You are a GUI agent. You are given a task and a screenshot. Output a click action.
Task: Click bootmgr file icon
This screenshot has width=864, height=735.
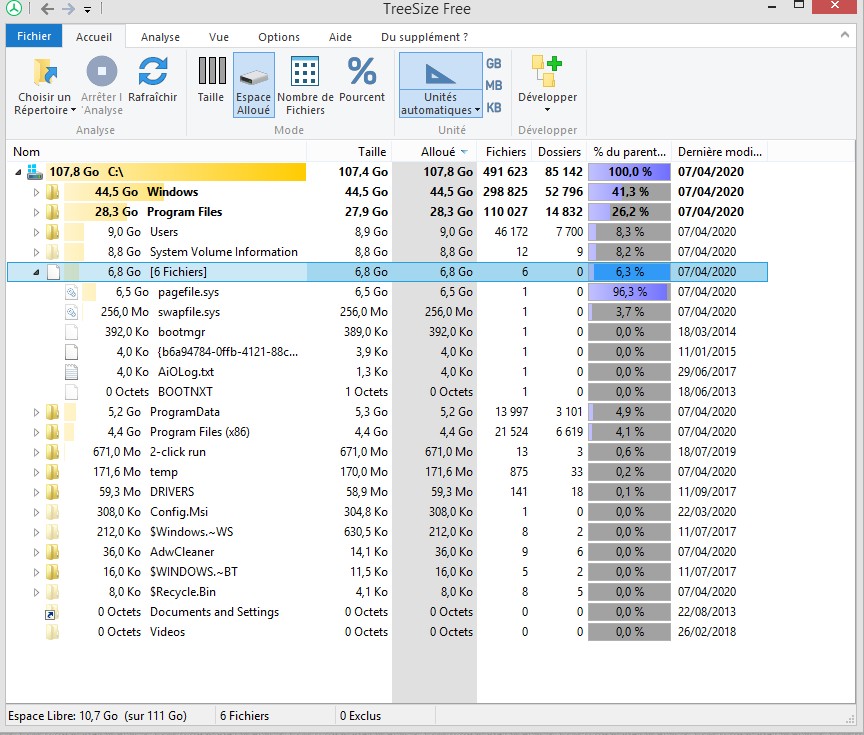pyautogui.click(x=72, y=332)
